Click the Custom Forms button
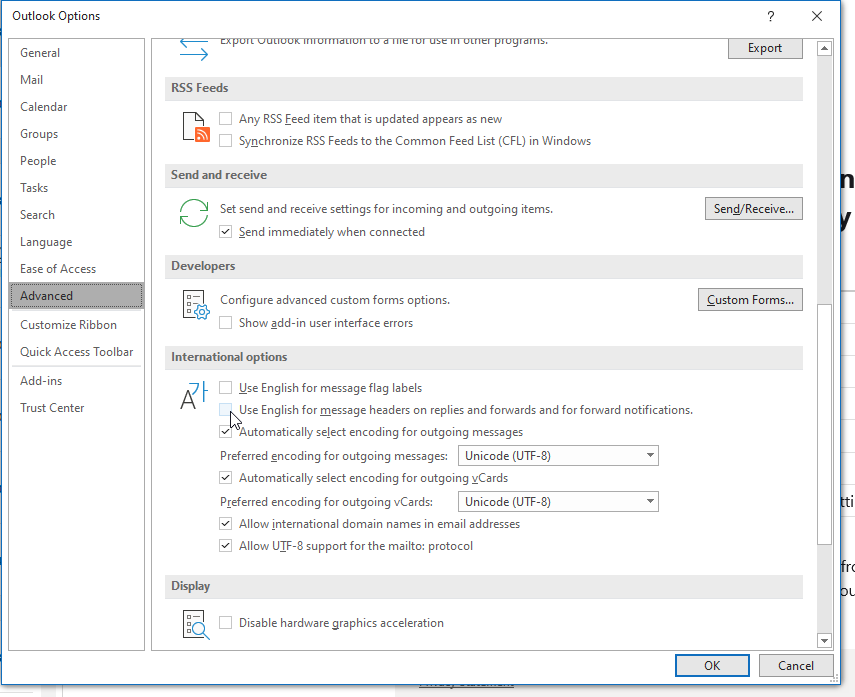855x697 pixels. click(x=750, y=299)
